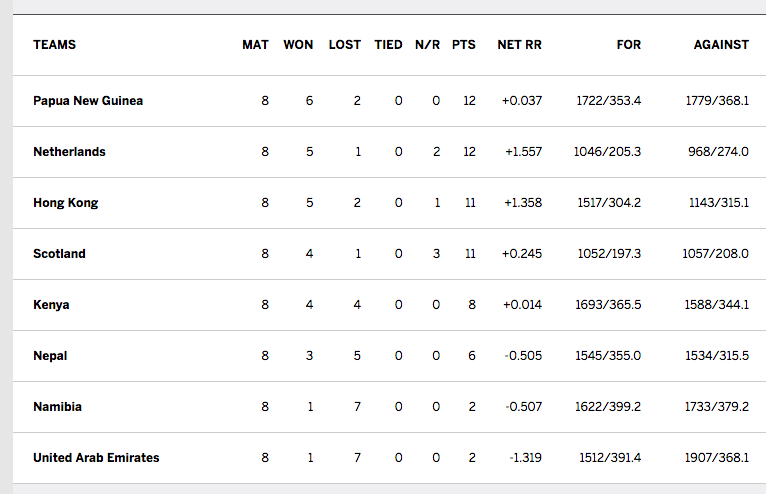Screen dimensions: 766x494
Task: Click the LOST column header
Action: coord(345,45)
